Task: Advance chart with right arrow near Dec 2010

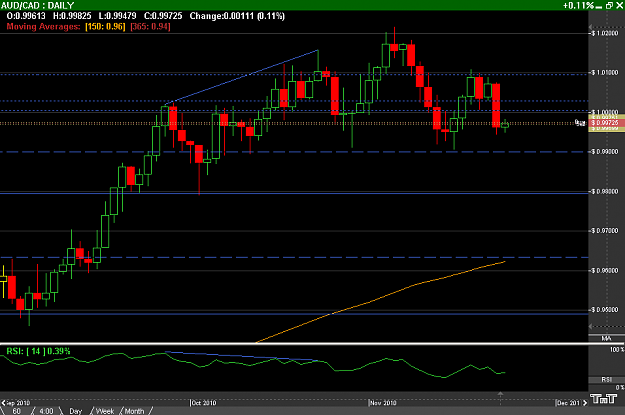Action: tap(585, 403)
